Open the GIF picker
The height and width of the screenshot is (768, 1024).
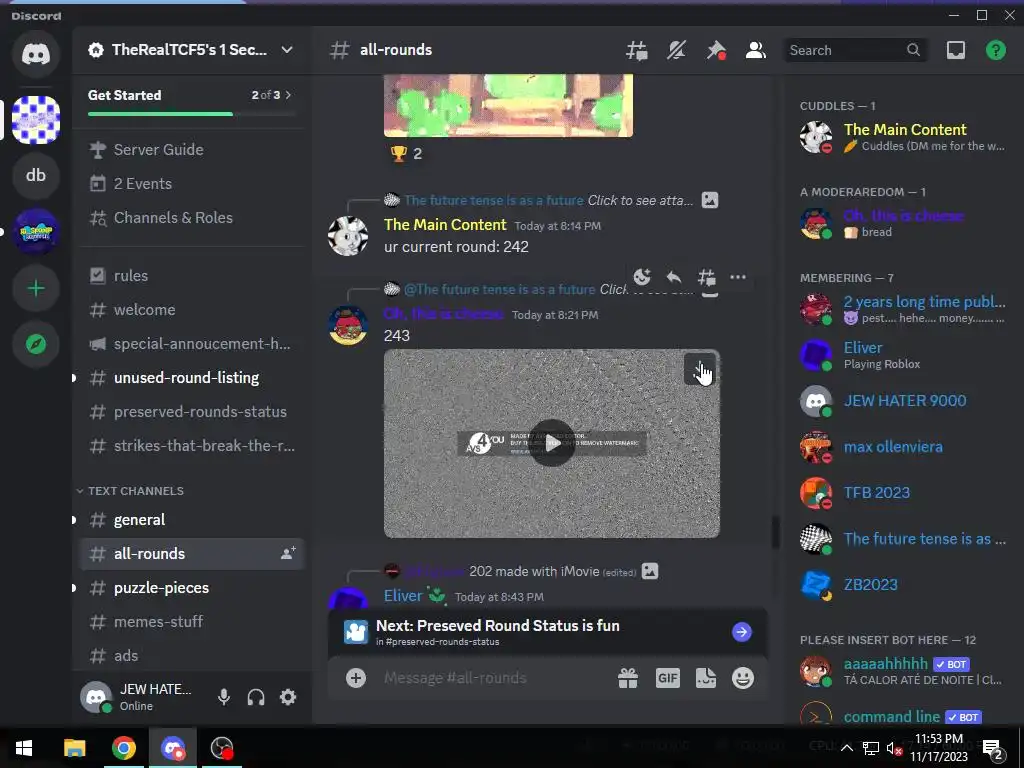click(667, 679)
